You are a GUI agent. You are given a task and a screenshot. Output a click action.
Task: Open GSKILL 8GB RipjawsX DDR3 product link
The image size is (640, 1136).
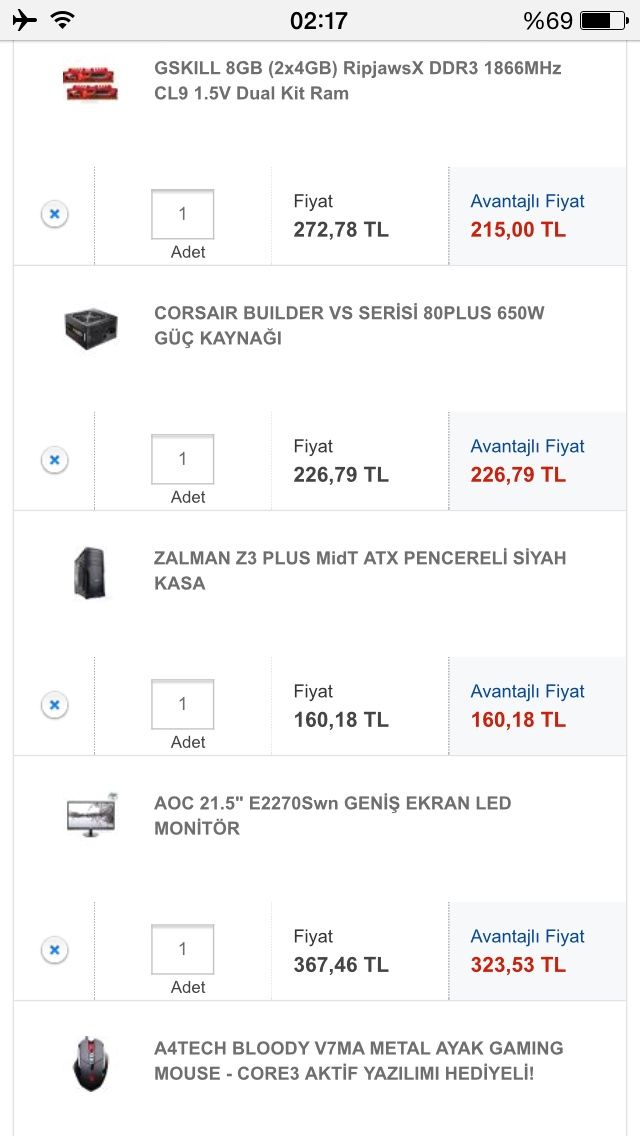(x=357, y=81)
